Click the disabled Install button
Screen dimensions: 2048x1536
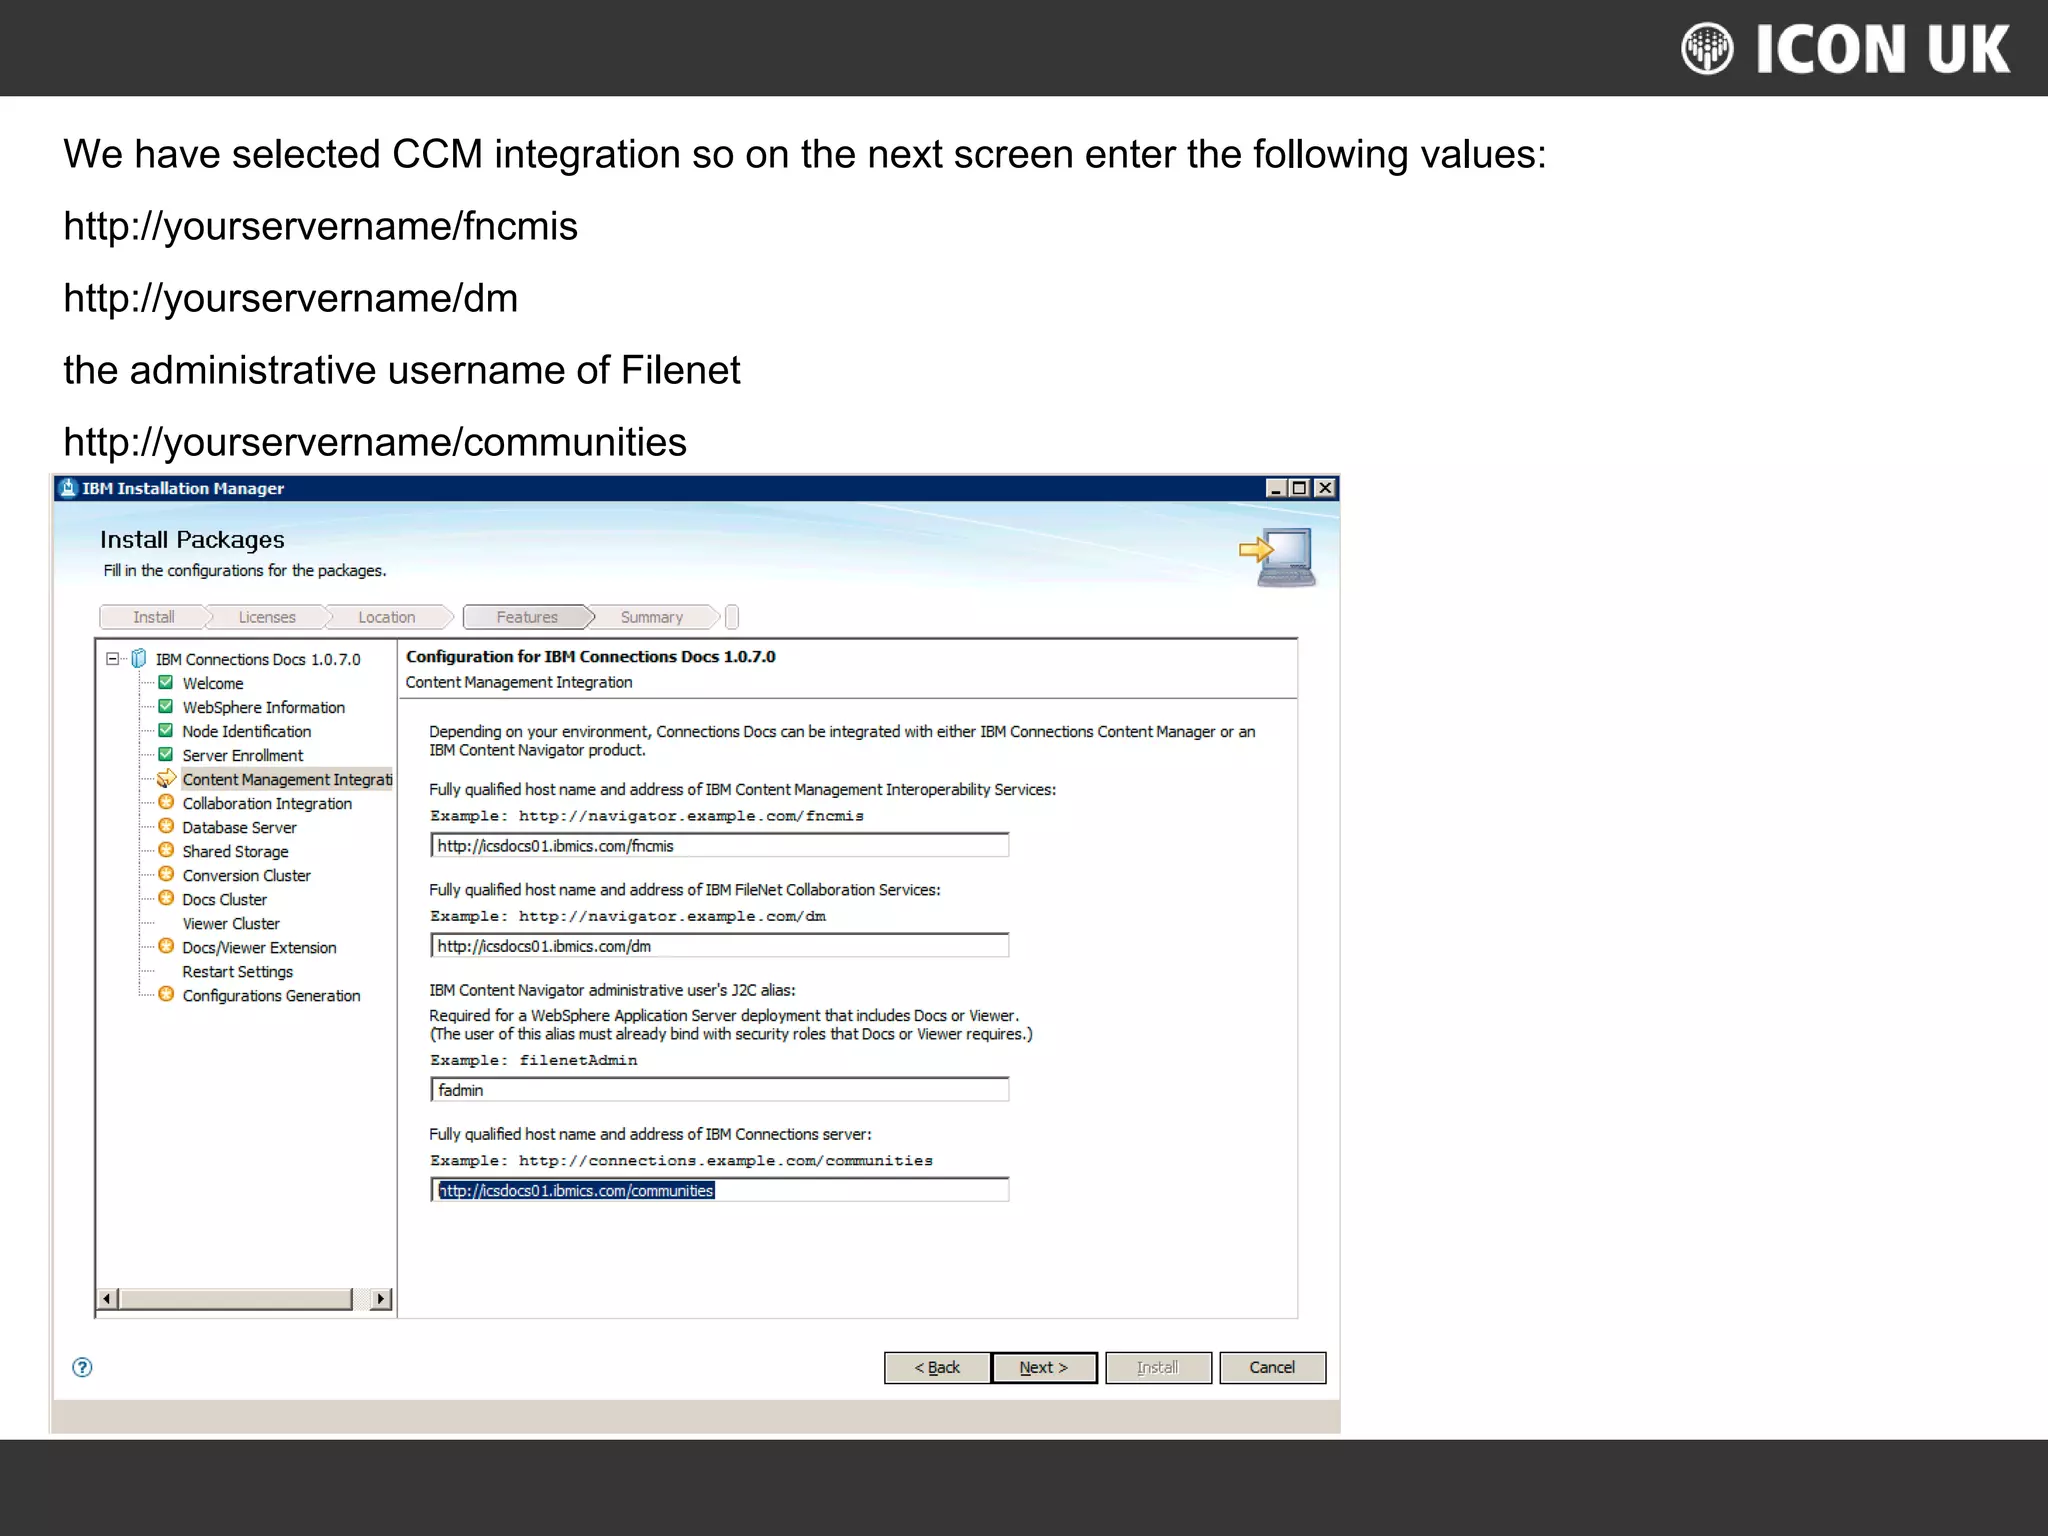(1158, 1367)
